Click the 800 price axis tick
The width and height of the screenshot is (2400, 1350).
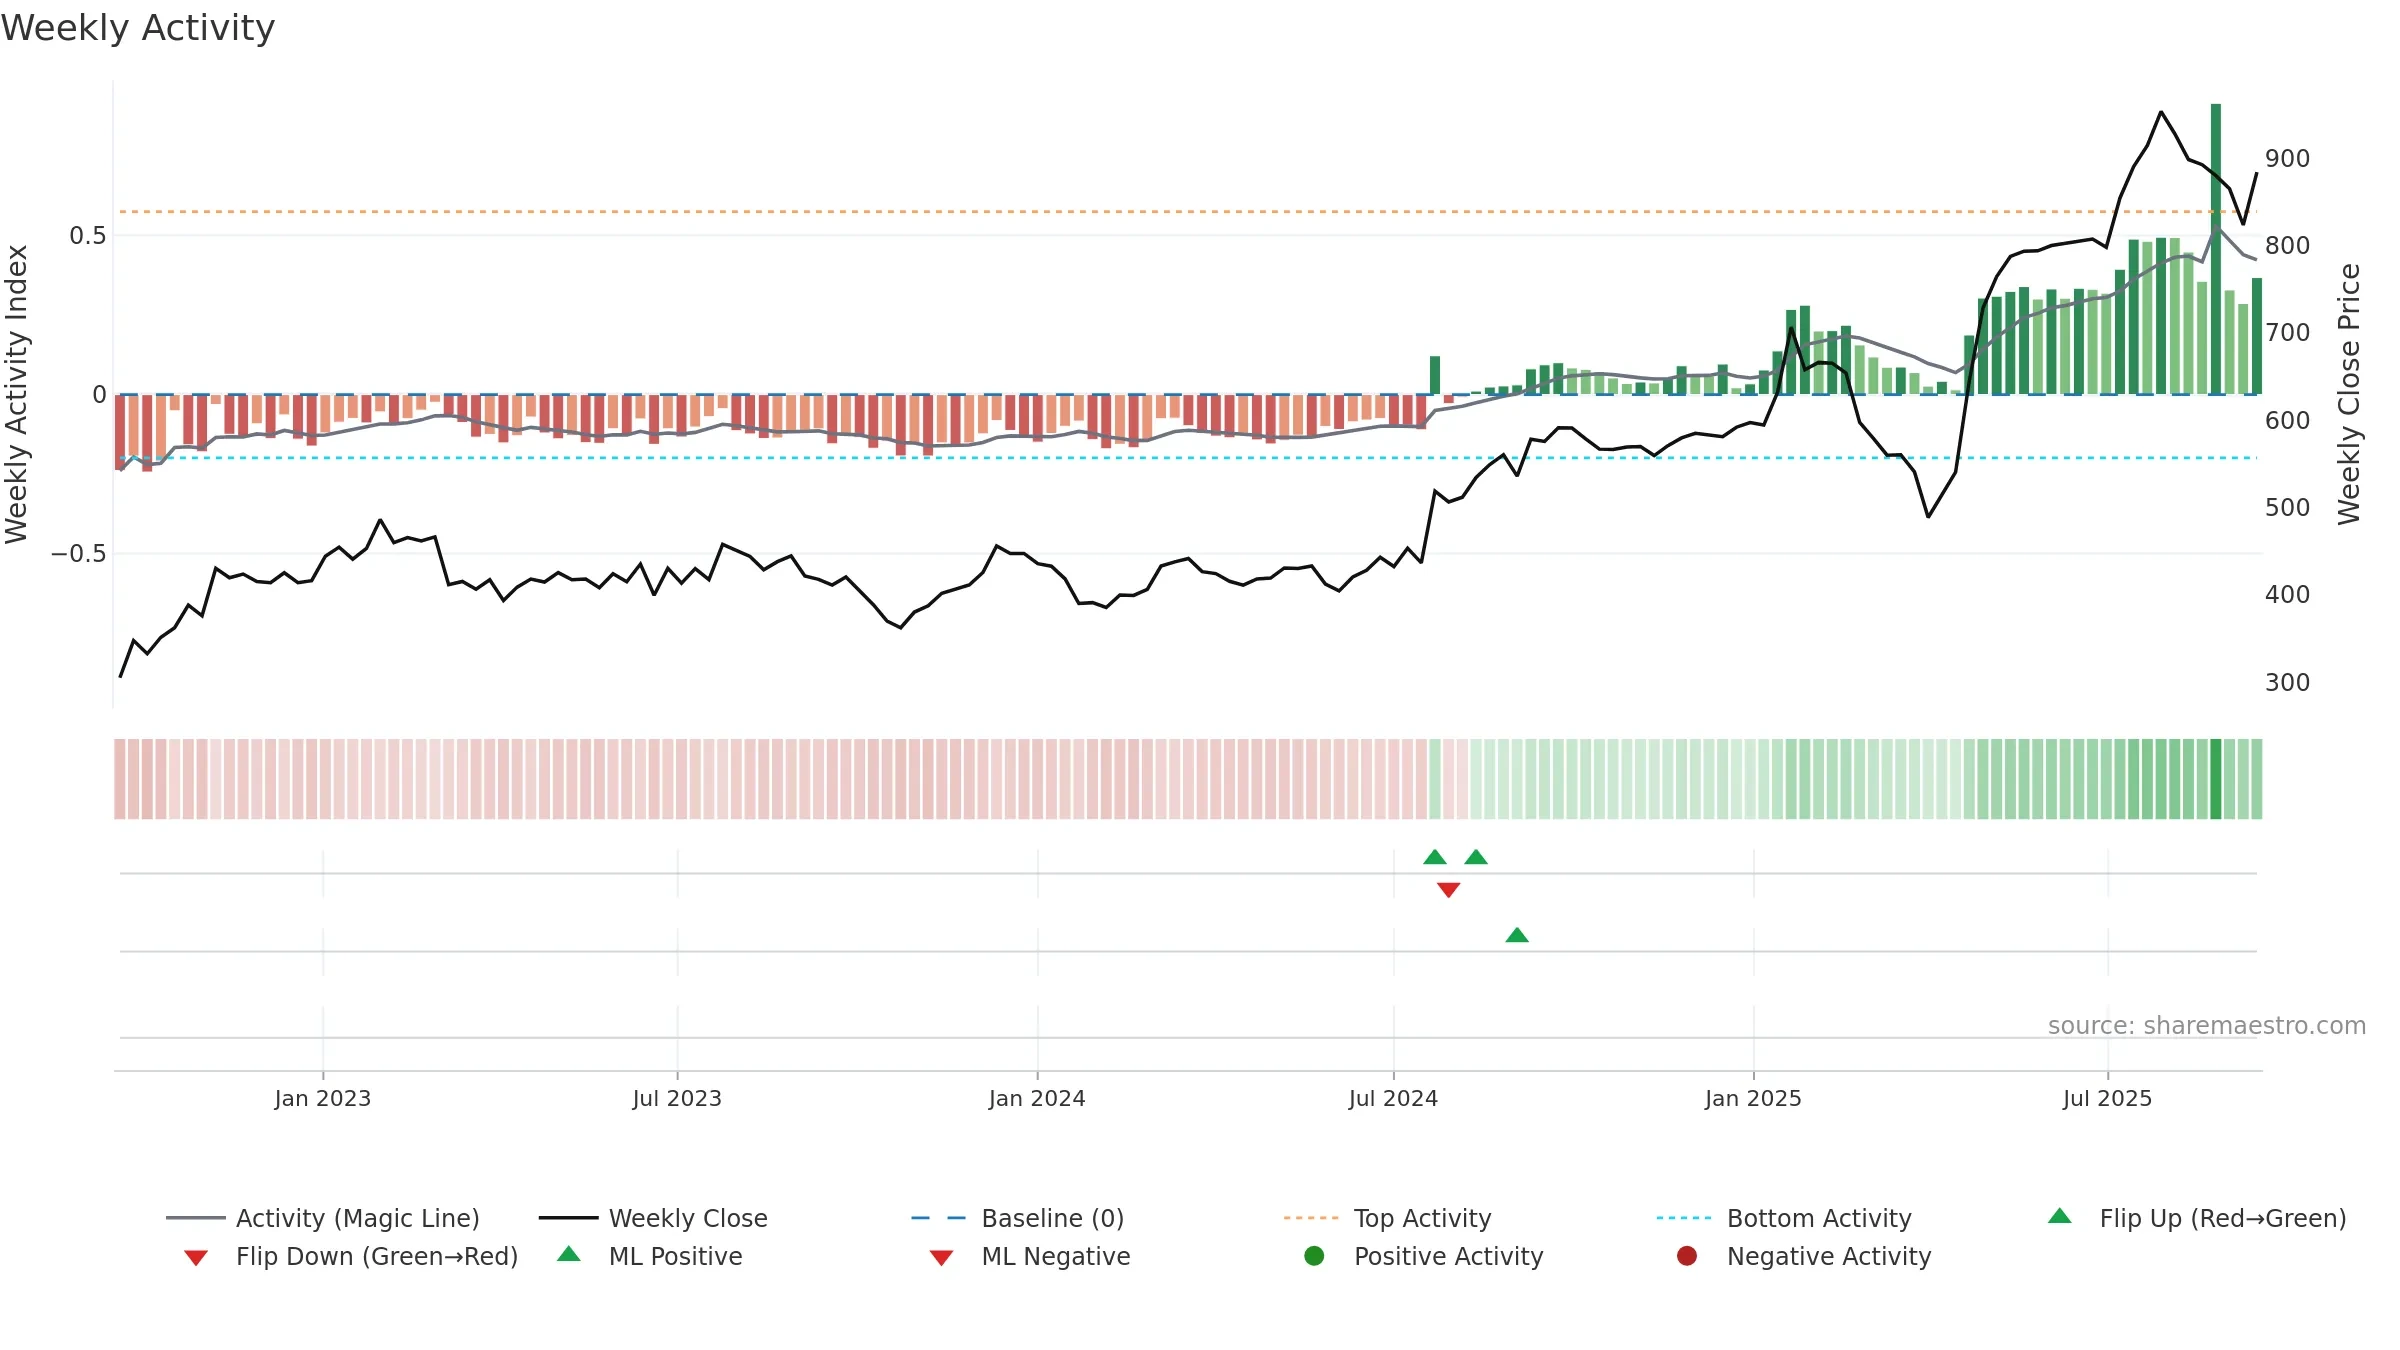(x=2287, y=245)
